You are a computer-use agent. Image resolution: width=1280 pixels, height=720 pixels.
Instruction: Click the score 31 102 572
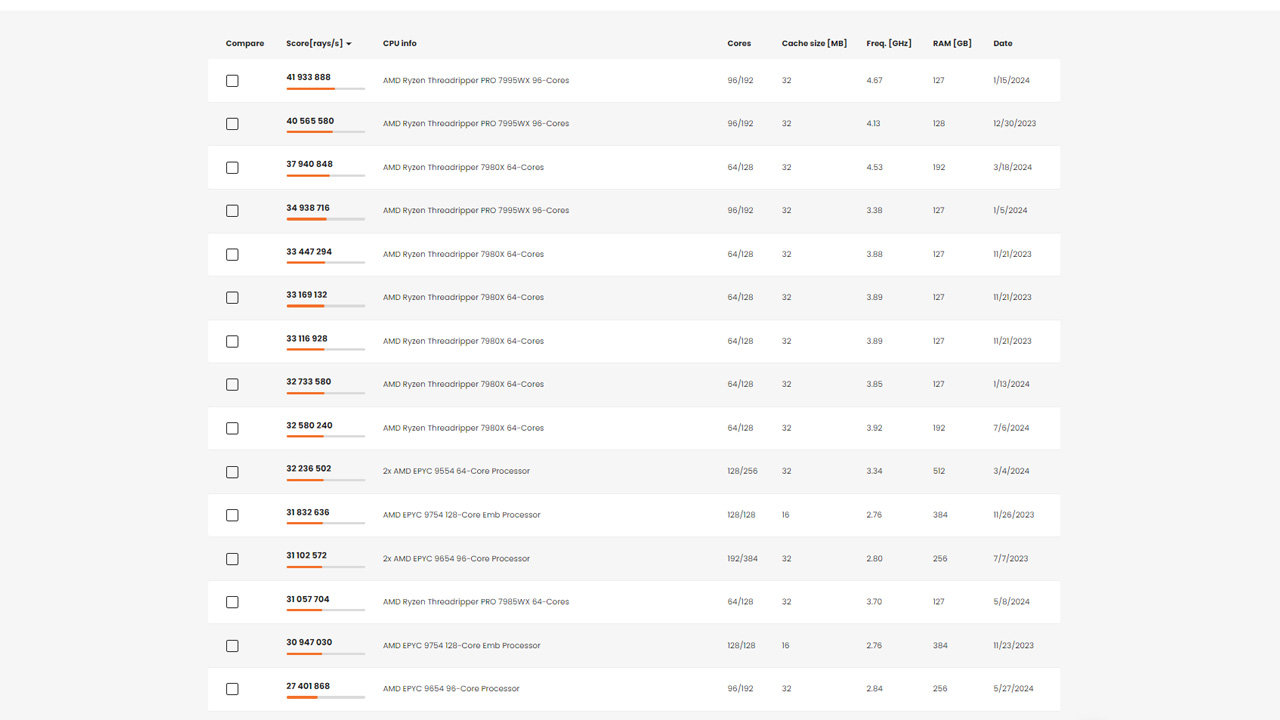(307, 555)
